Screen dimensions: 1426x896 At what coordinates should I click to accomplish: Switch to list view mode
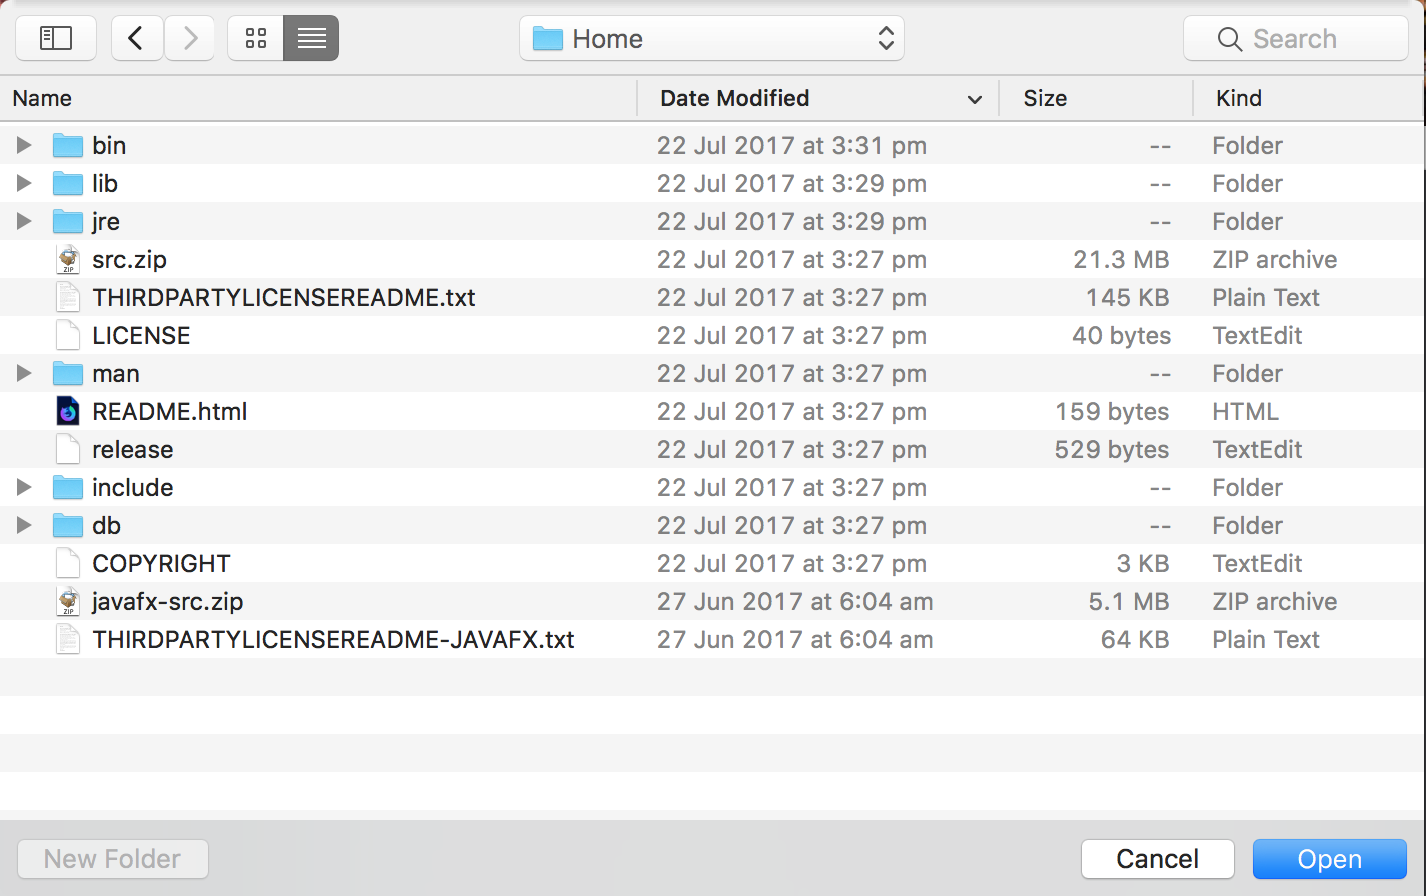(x=311, y=39)
